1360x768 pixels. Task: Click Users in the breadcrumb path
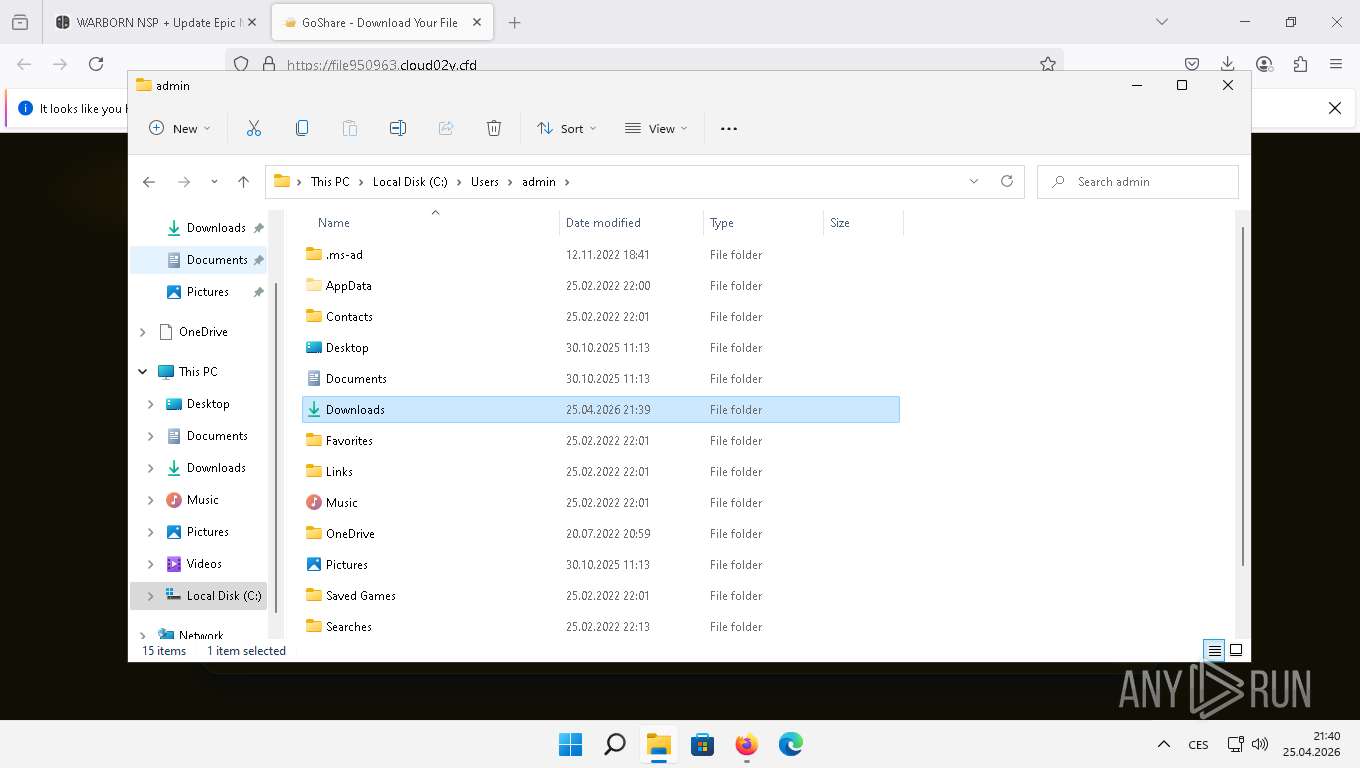point(485,182)
